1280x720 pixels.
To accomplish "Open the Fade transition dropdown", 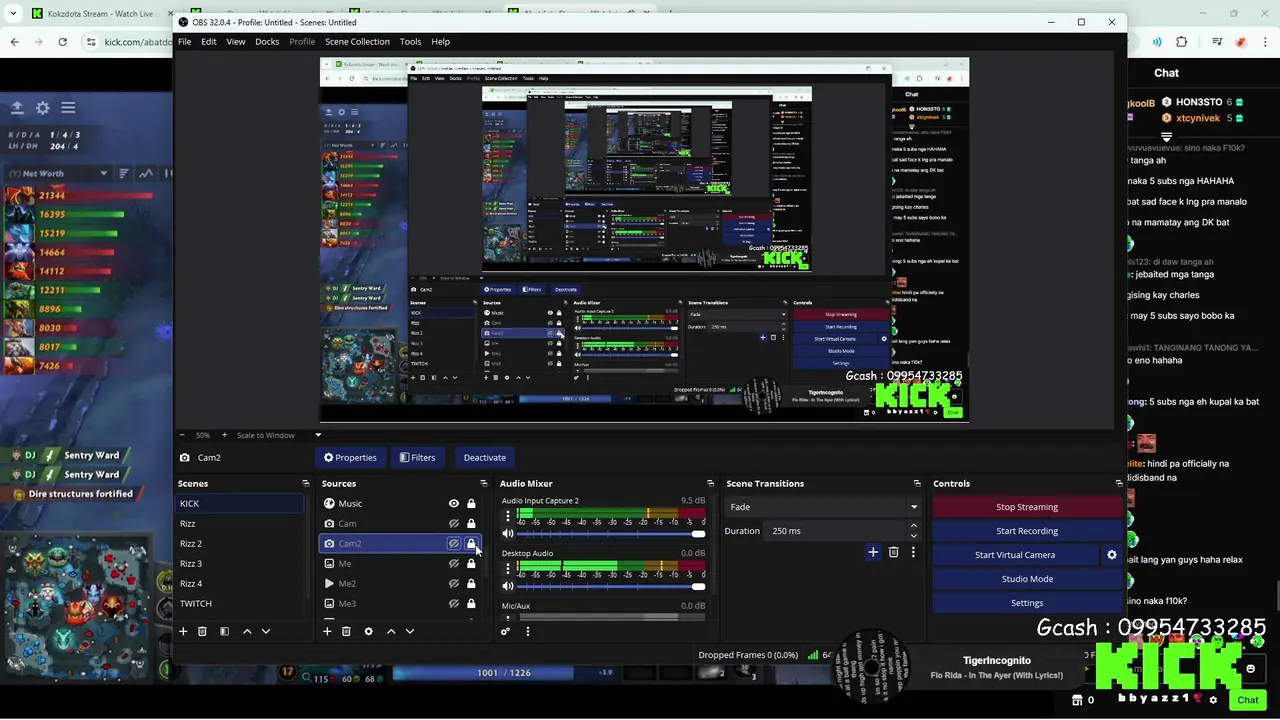I will coord(823,507).
